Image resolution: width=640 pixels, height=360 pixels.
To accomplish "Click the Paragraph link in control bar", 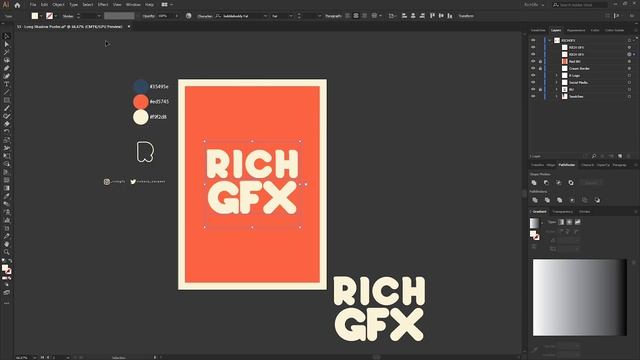I will [x=333, y=16].
